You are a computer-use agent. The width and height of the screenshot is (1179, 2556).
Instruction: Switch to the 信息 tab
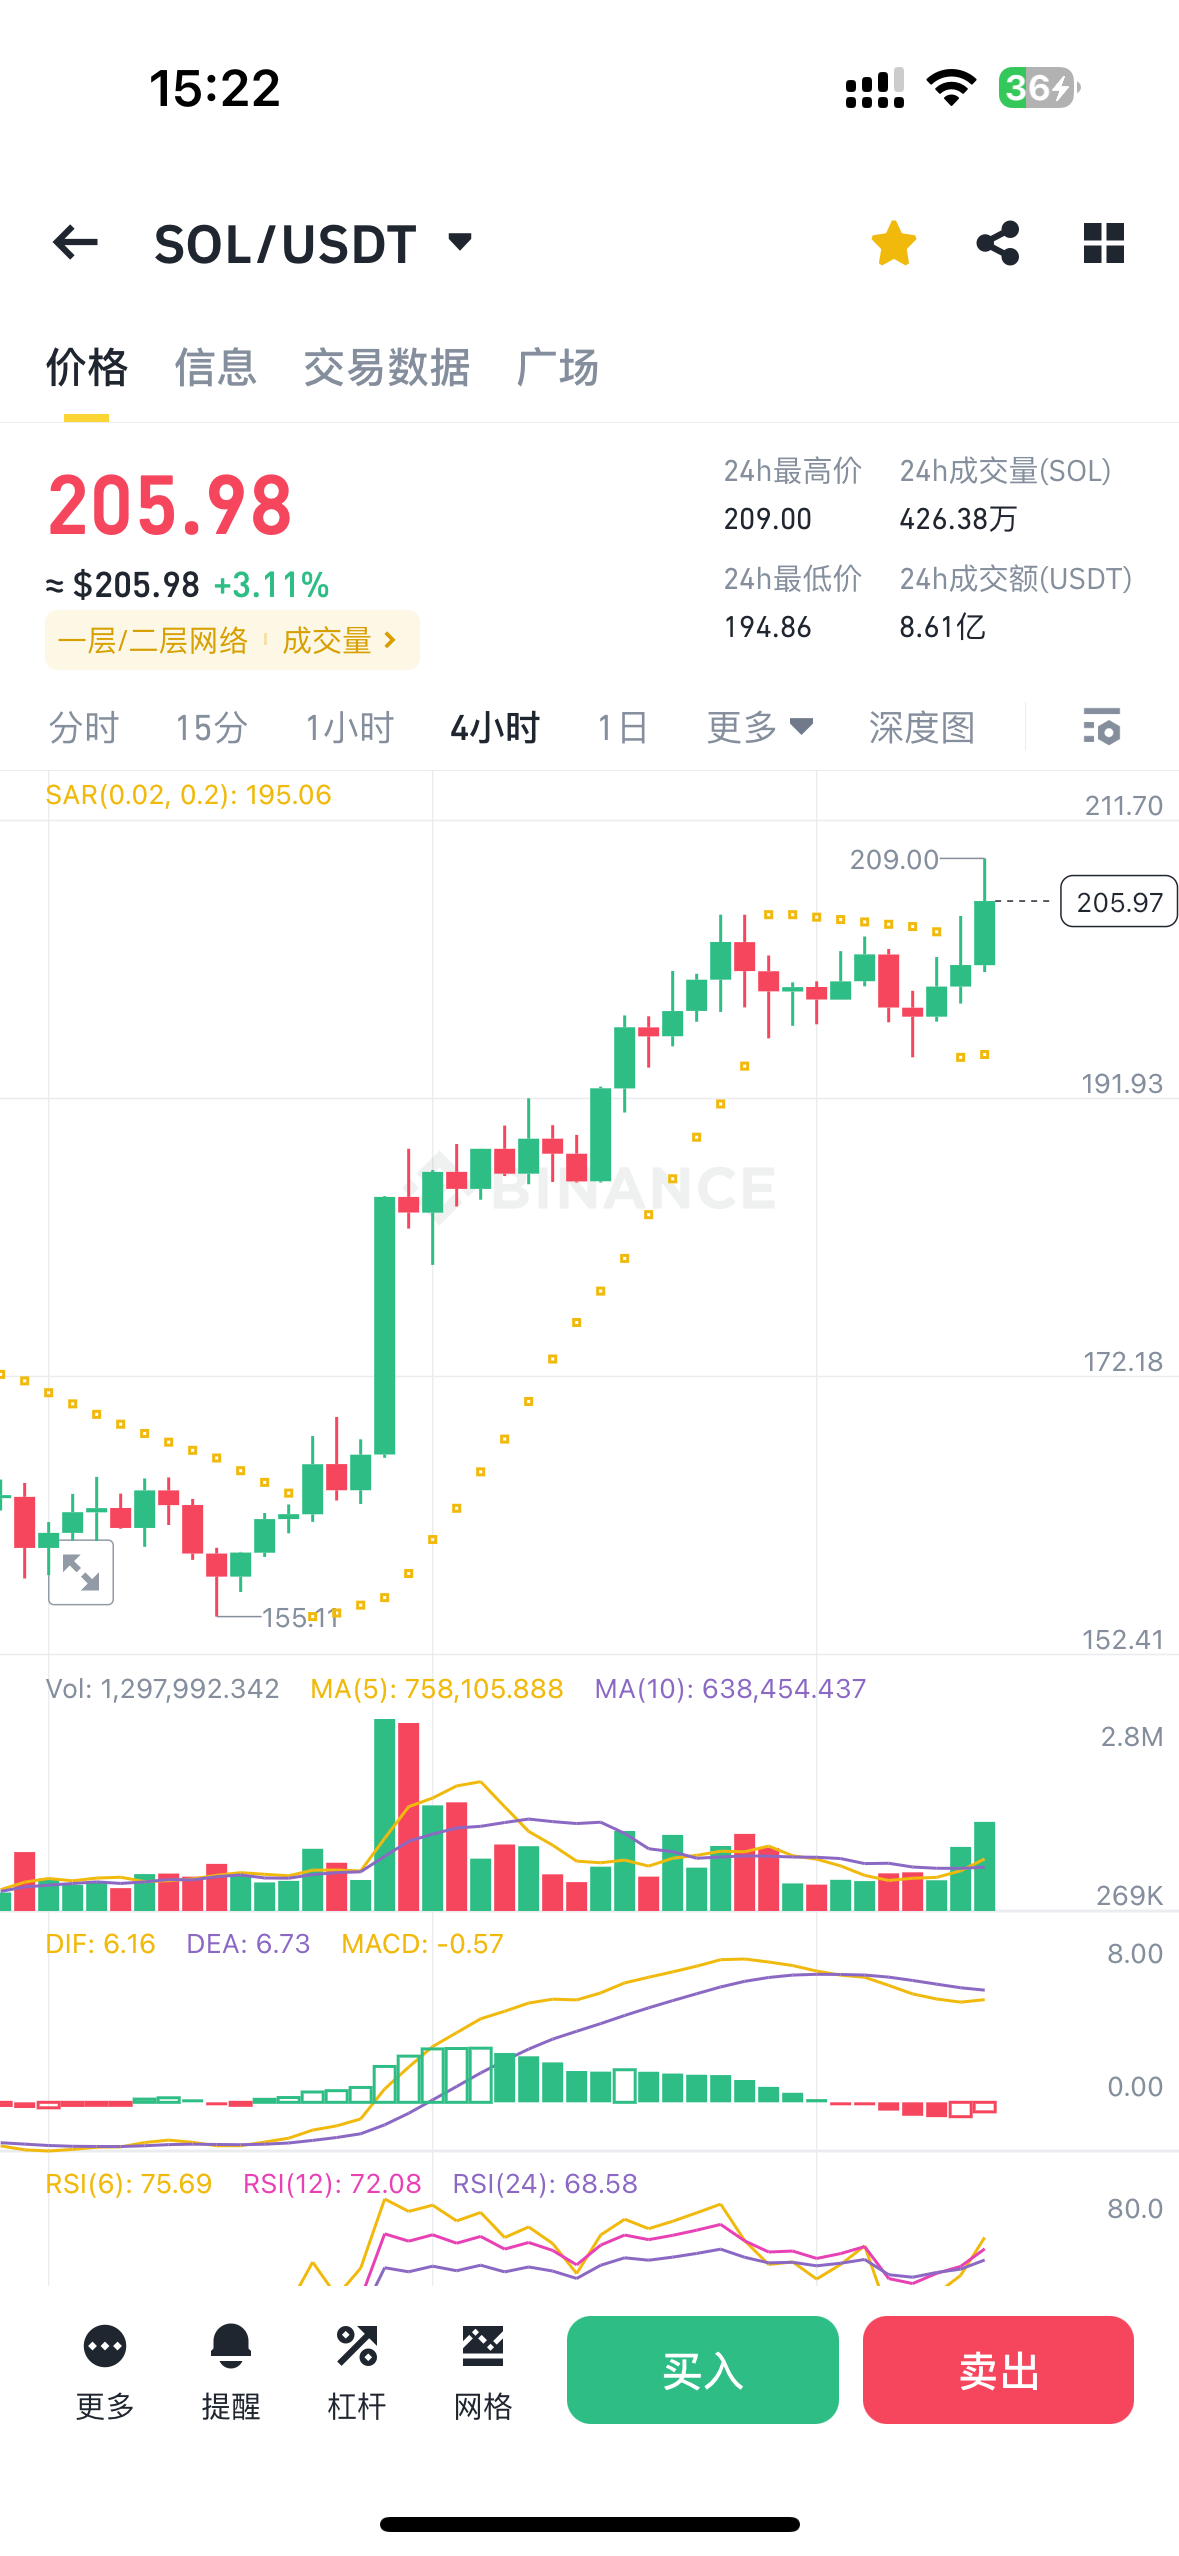216,368
